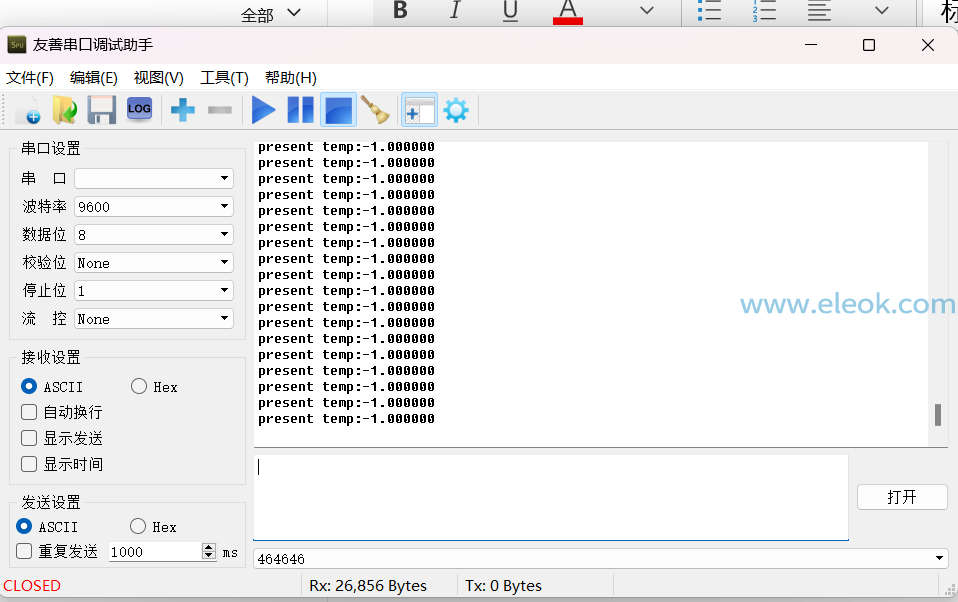The width and height of the screenshot is (958, 602).
Task: Click bulleted list icon in background editor
Action: point(709,11)
